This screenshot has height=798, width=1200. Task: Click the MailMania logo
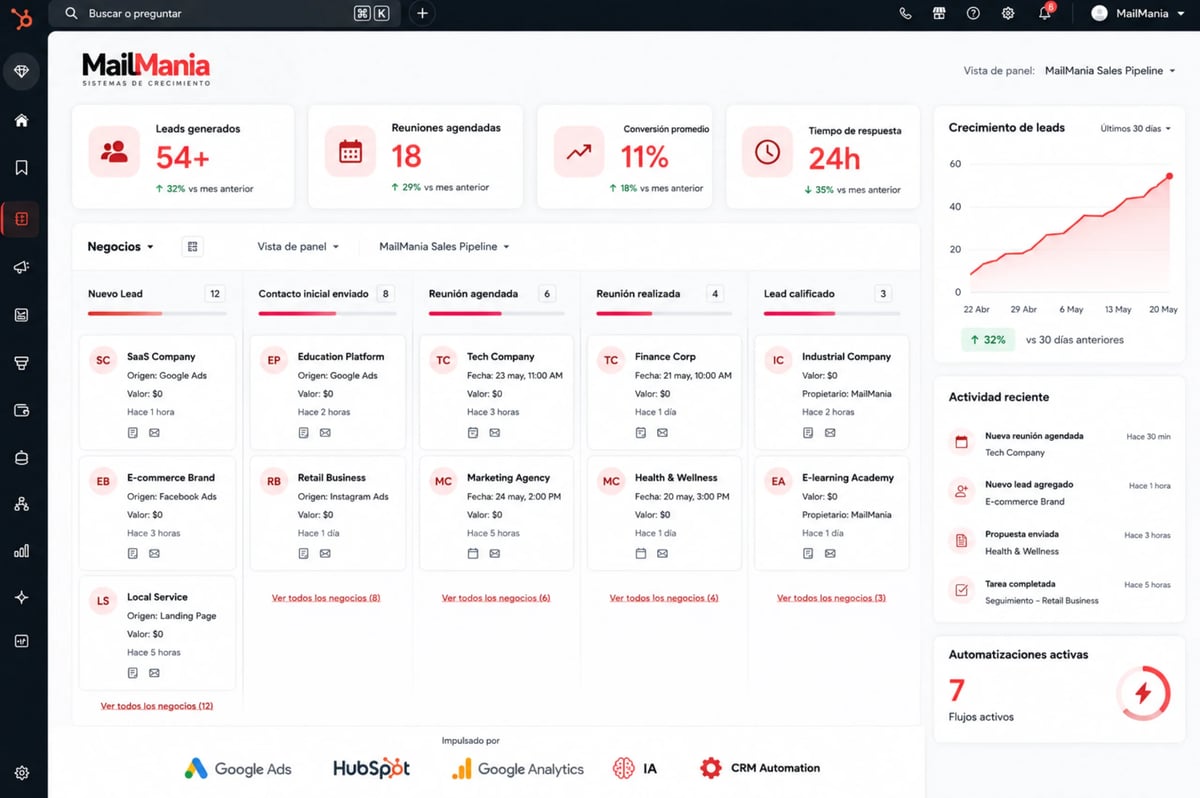pos(146,69)
